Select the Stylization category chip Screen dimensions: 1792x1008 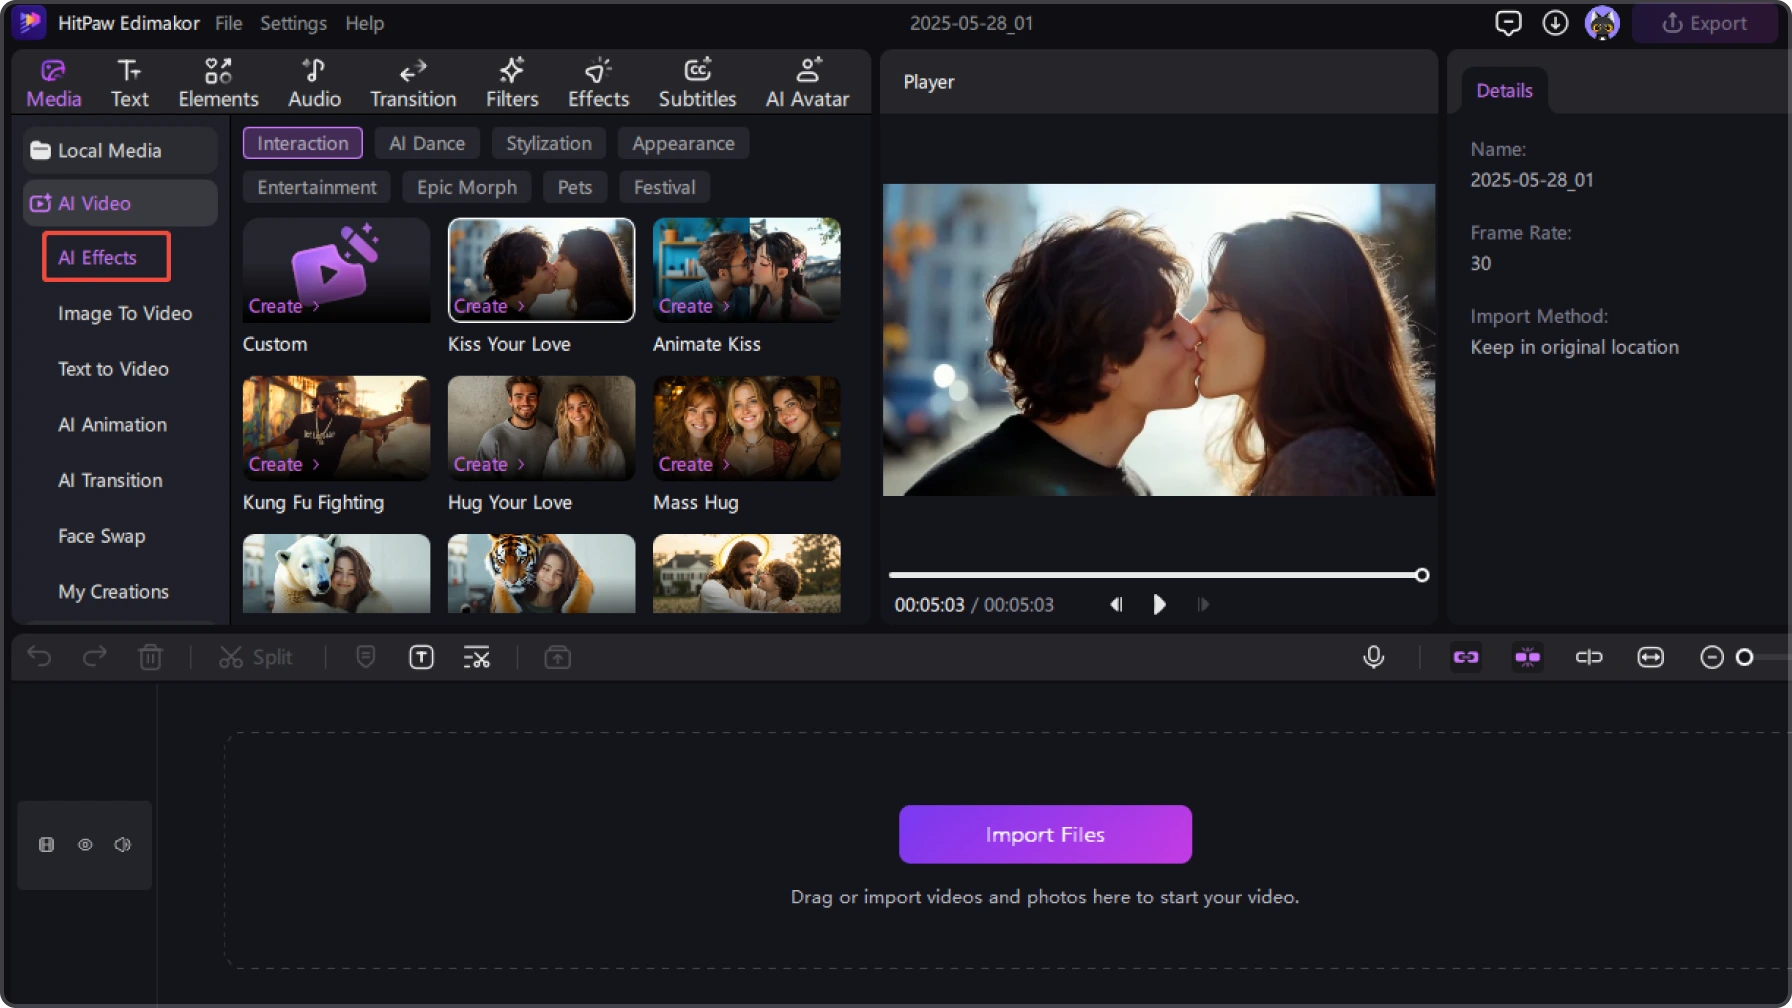pos(548,143)
